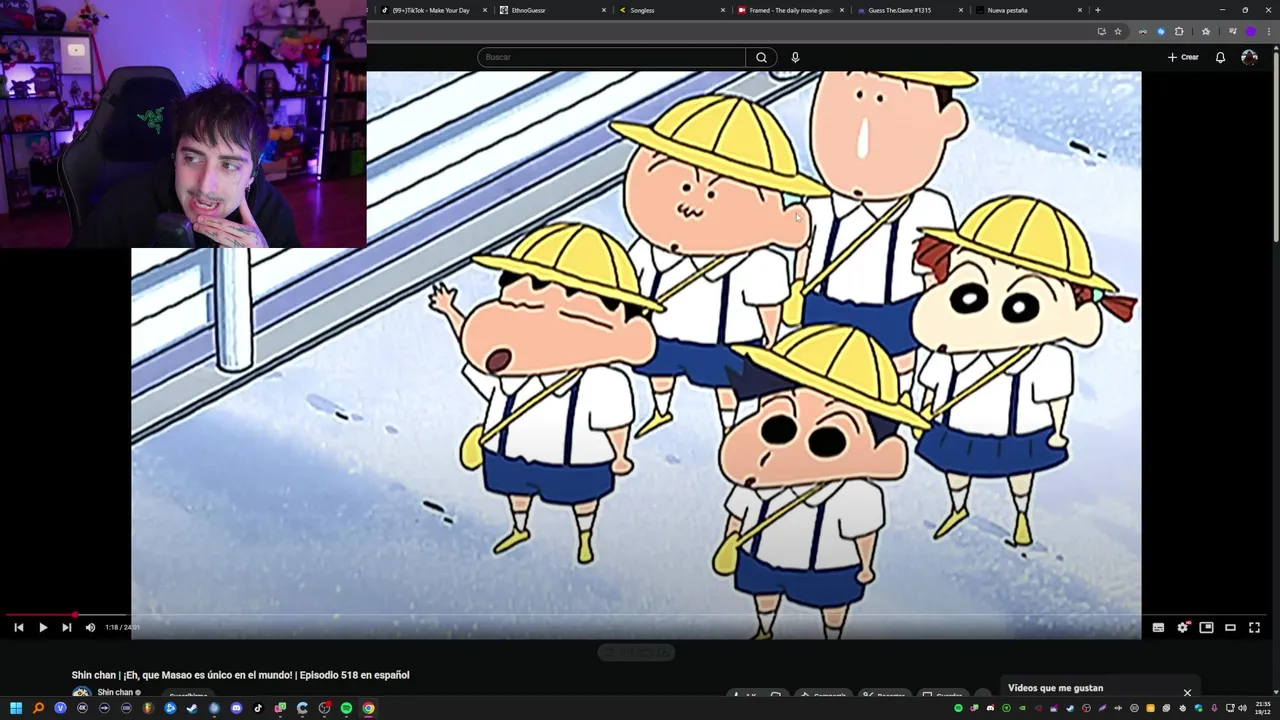The width and height of the screenshot is (1280, 720).
Task: Click the Videos que me gustan heading
Action: [x=1055, y=688]
